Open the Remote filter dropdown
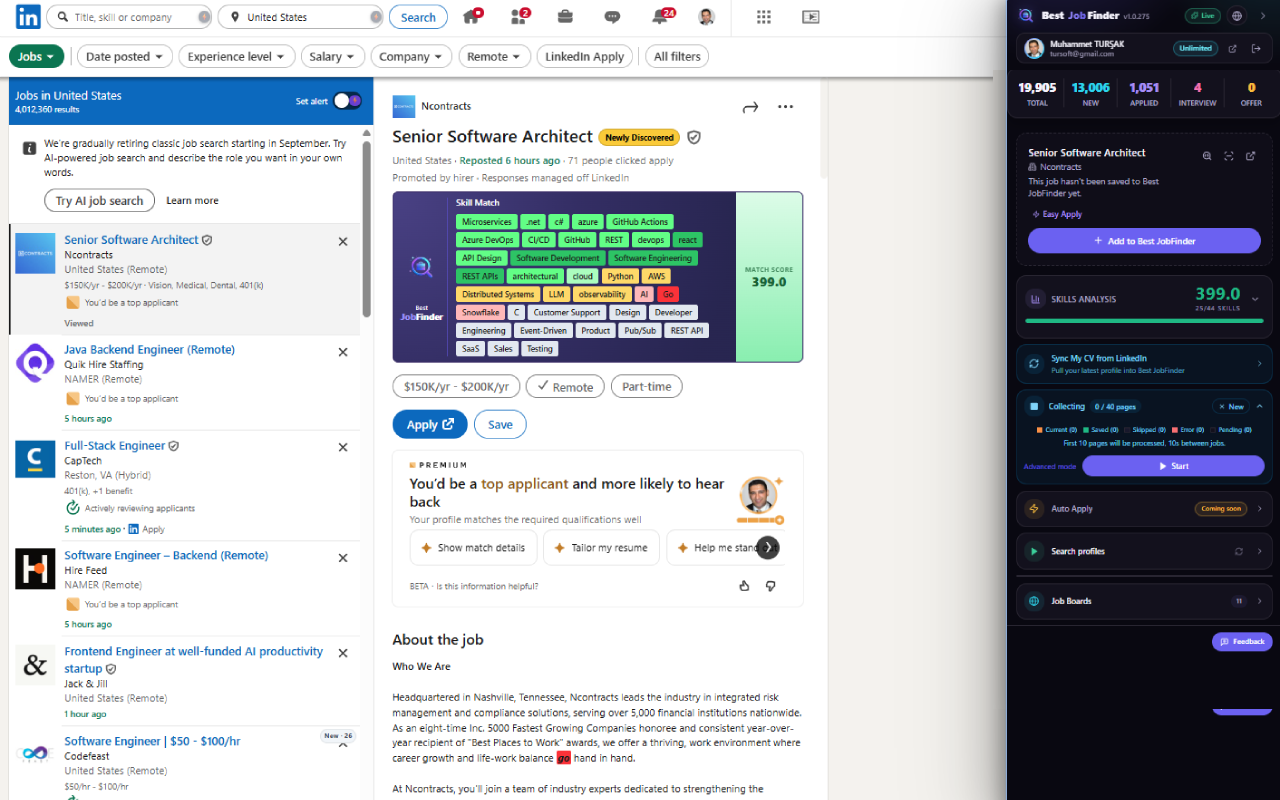This screenshot has width=1280, height=800. pyautogui.click(x=494, y=57)
